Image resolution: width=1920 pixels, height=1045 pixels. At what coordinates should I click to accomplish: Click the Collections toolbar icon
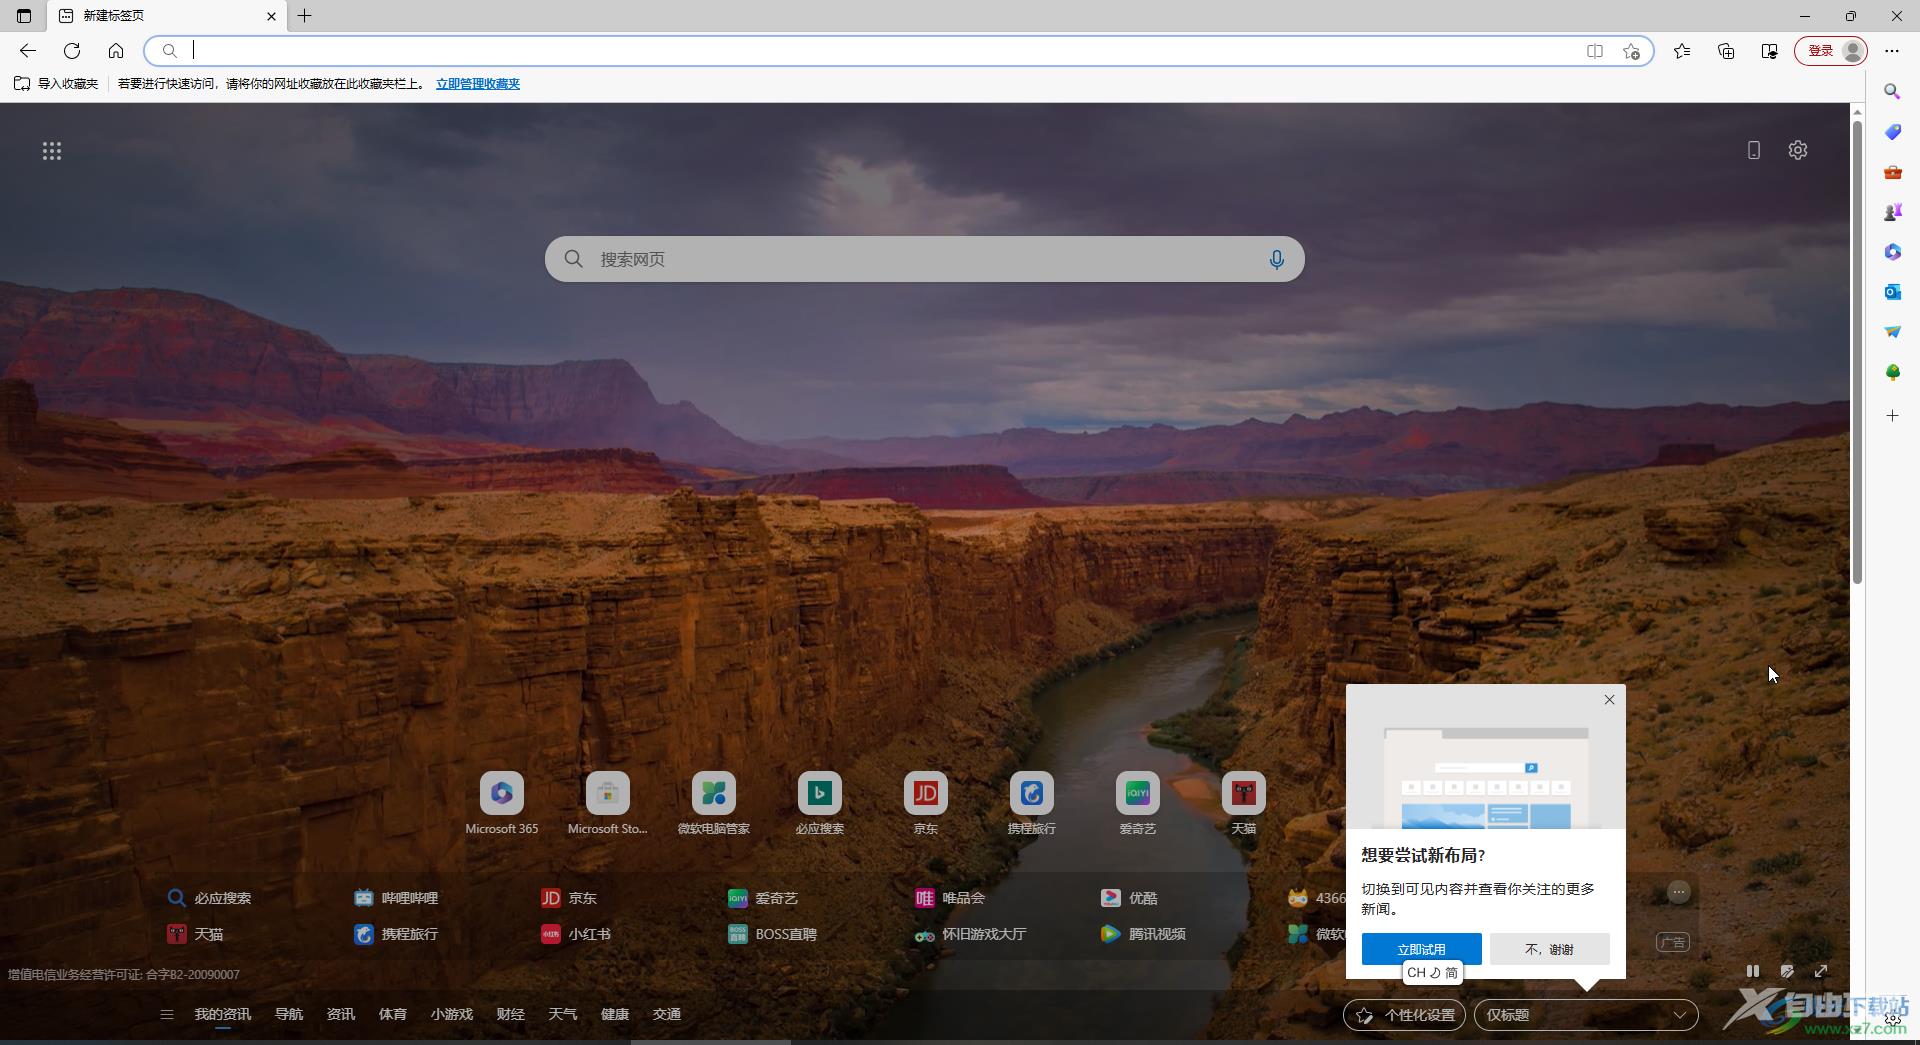(1726, 51)
